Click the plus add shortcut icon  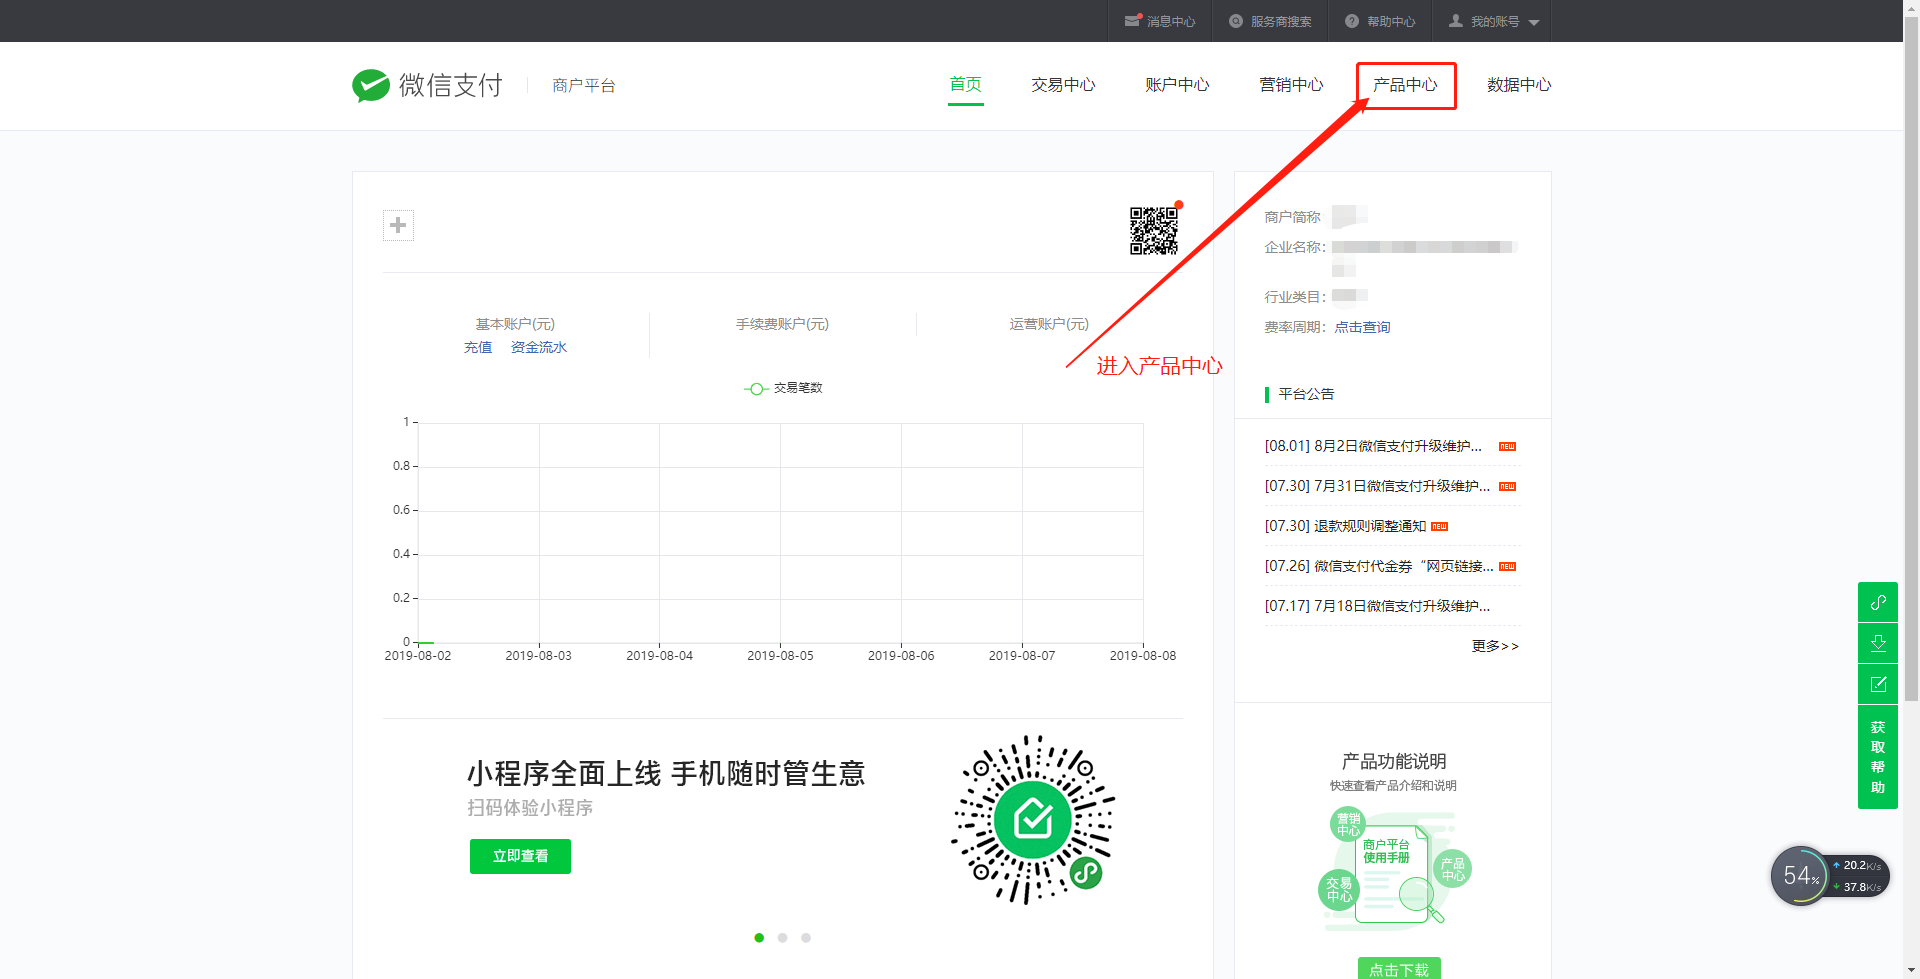[398, 225]
